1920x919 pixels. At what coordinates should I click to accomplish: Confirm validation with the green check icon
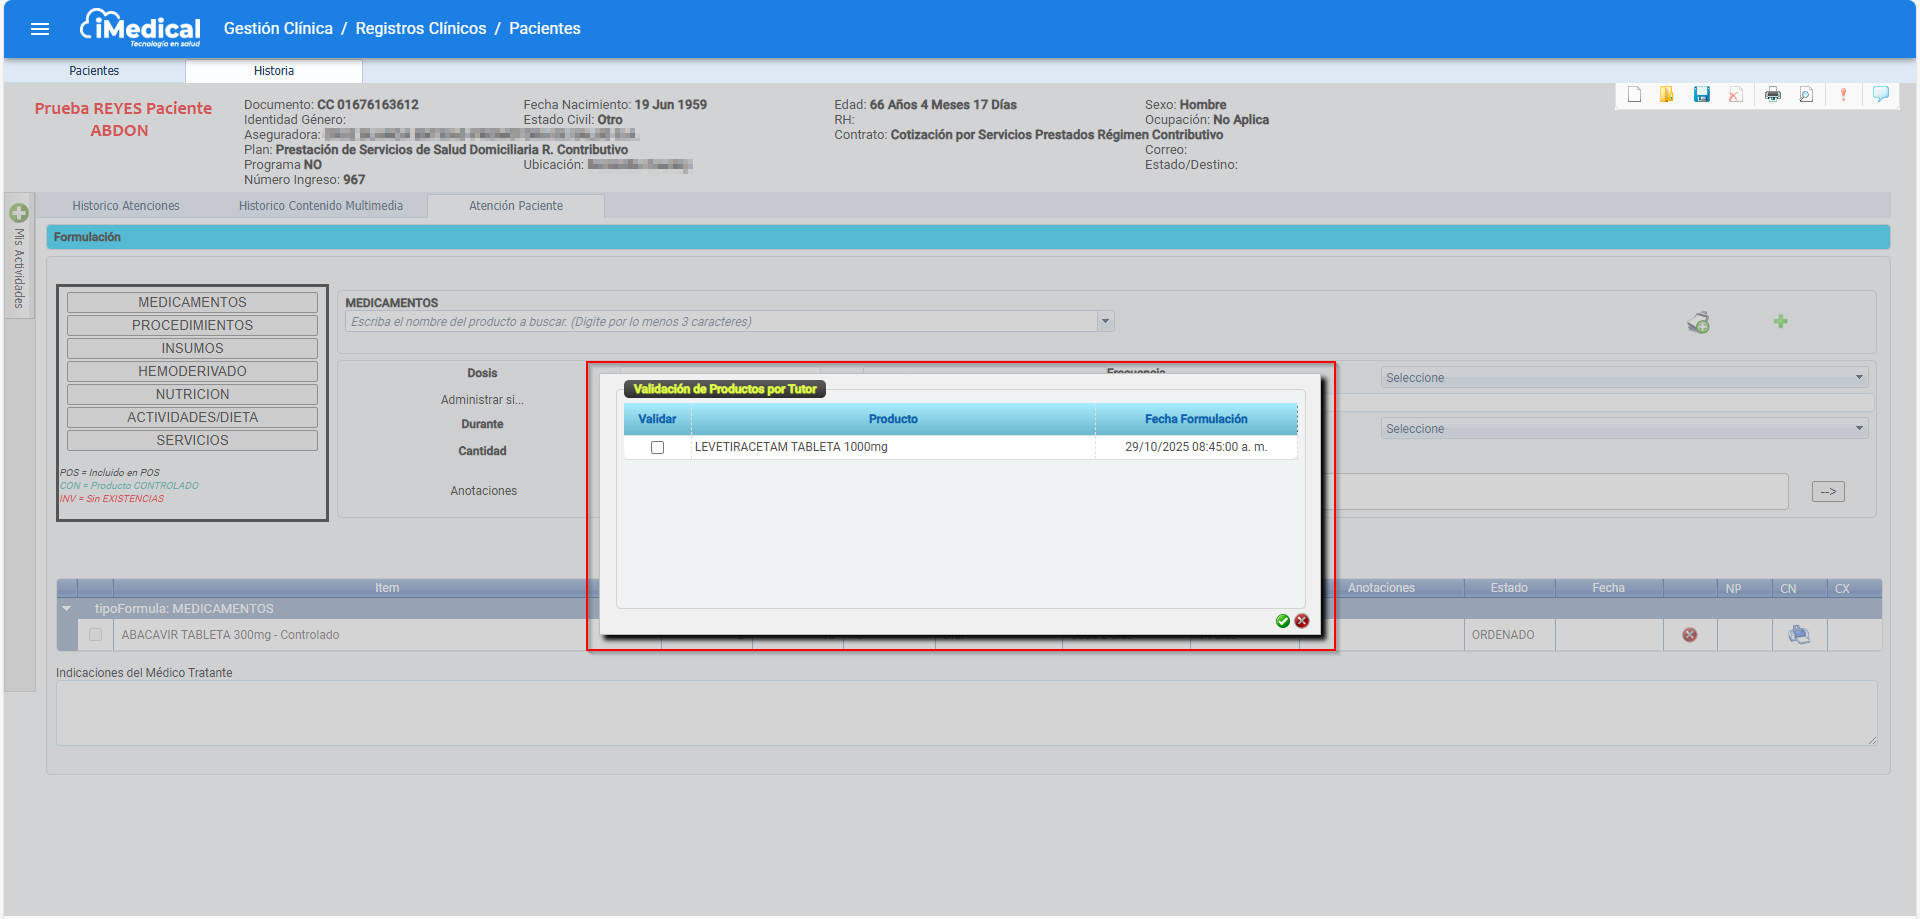click(1282, 621)
